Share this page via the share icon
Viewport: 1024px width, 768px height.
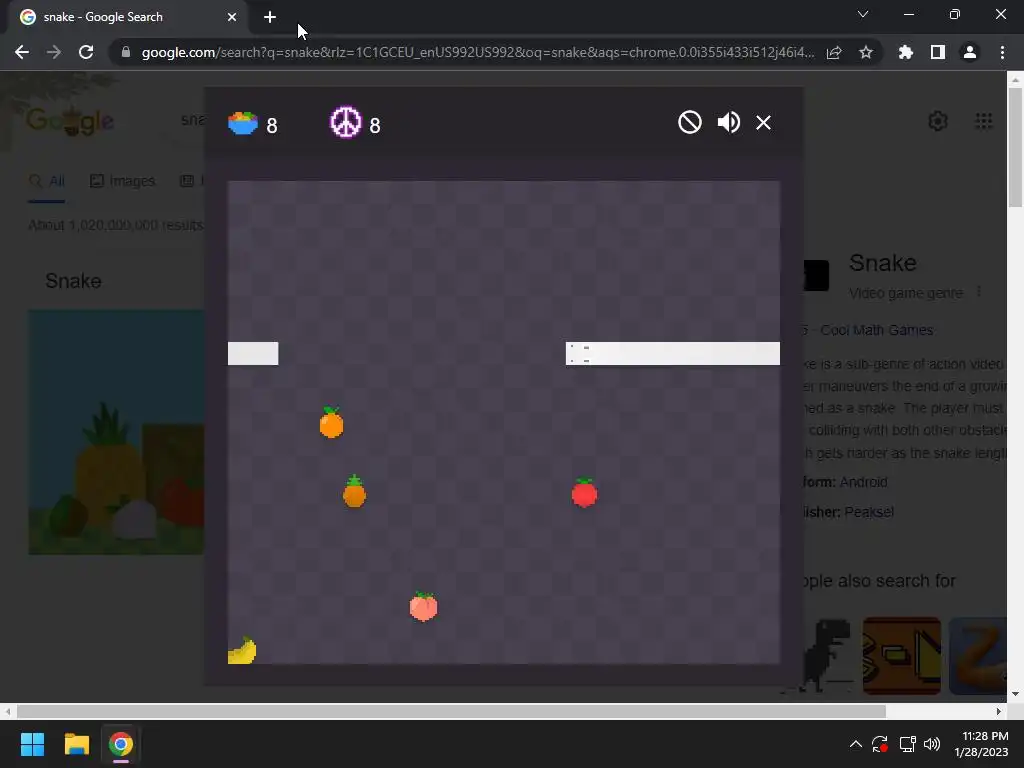tap(834, 52)
